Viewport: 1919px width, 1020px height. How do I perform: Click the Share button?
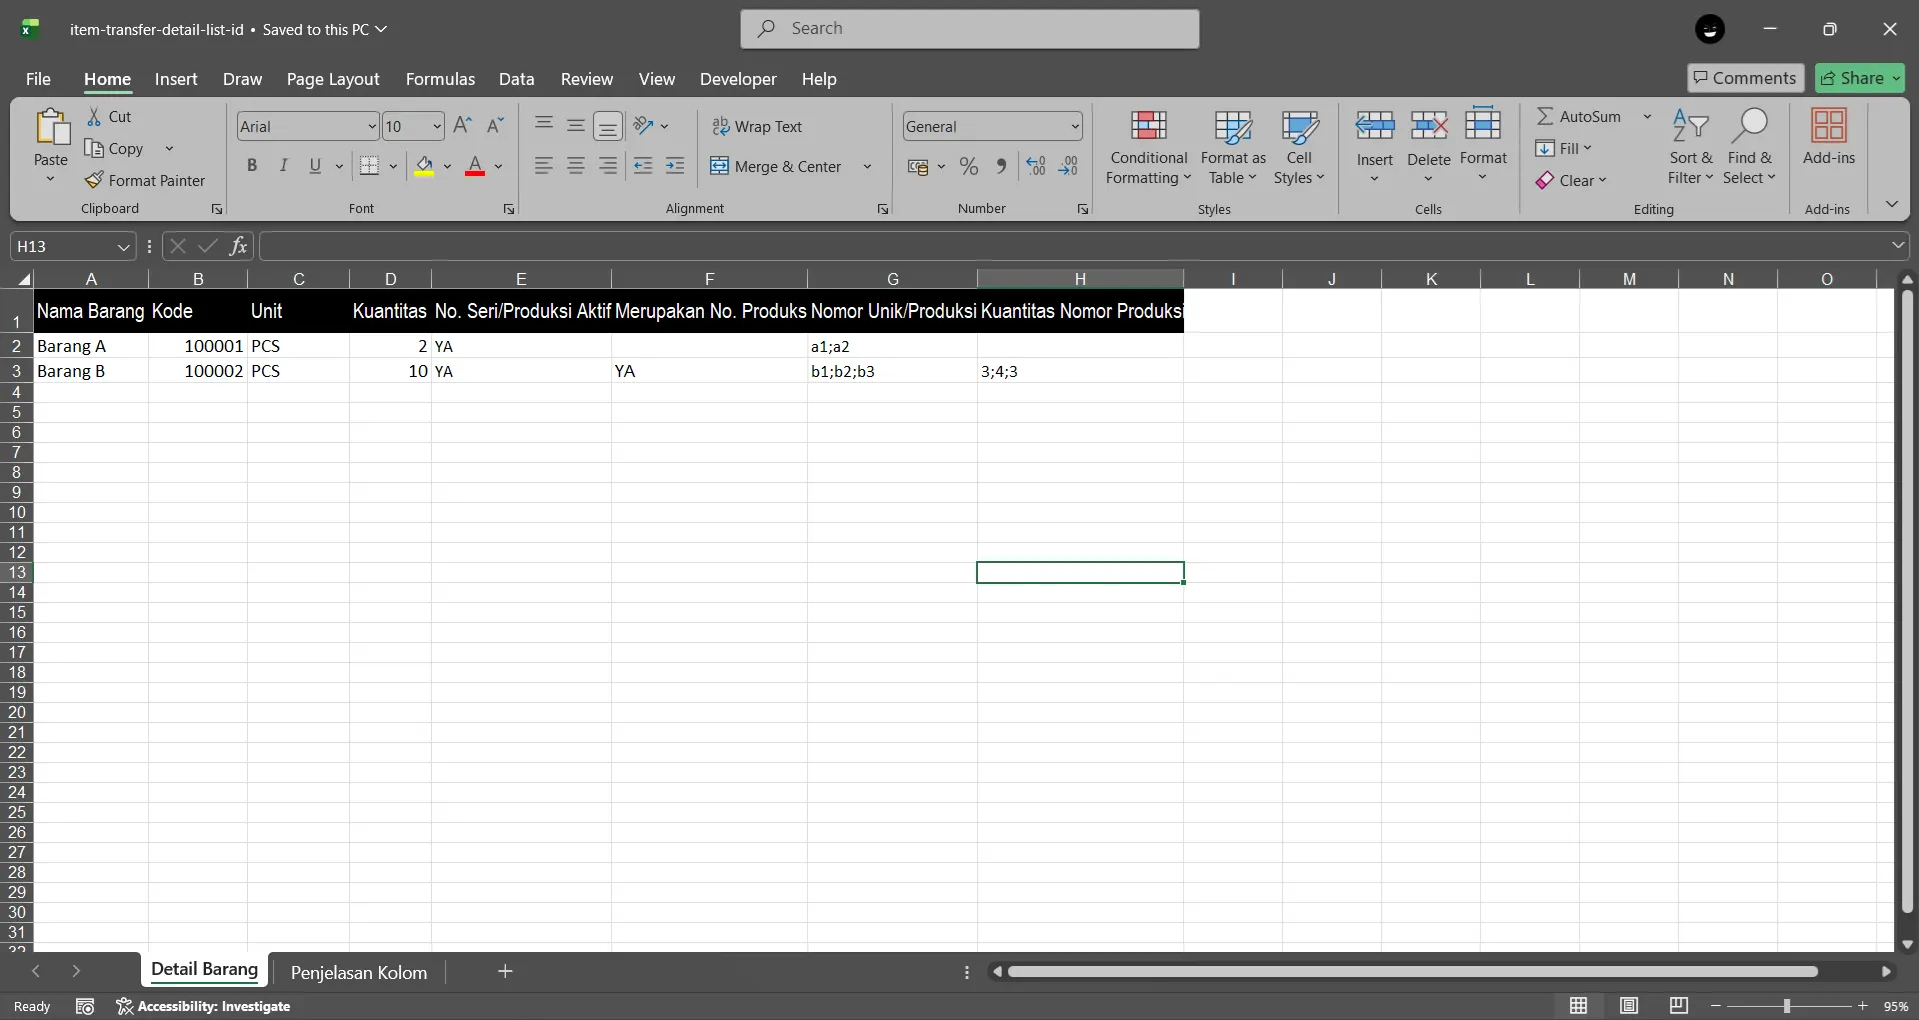(x=1859, y=78)
